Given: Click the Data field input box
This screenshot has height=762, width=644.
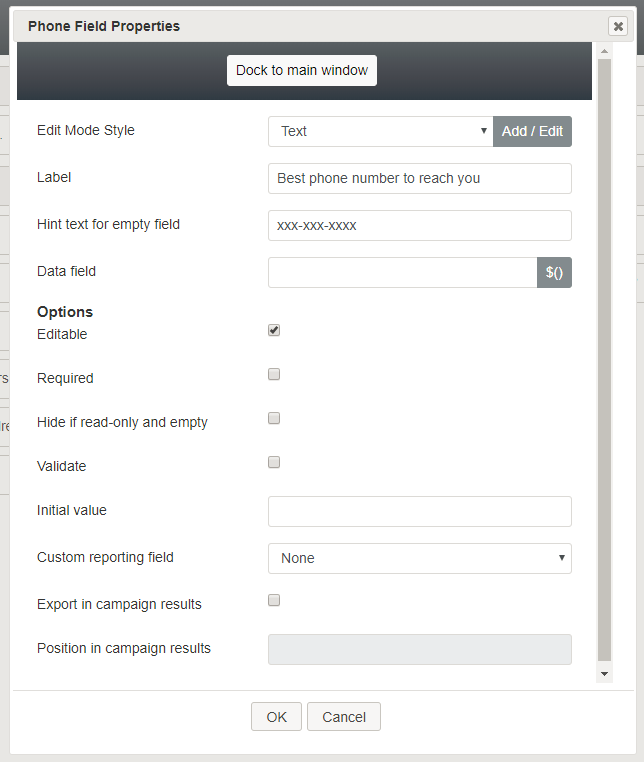Looking at the screenshot, I should click(x=402, y=272).
